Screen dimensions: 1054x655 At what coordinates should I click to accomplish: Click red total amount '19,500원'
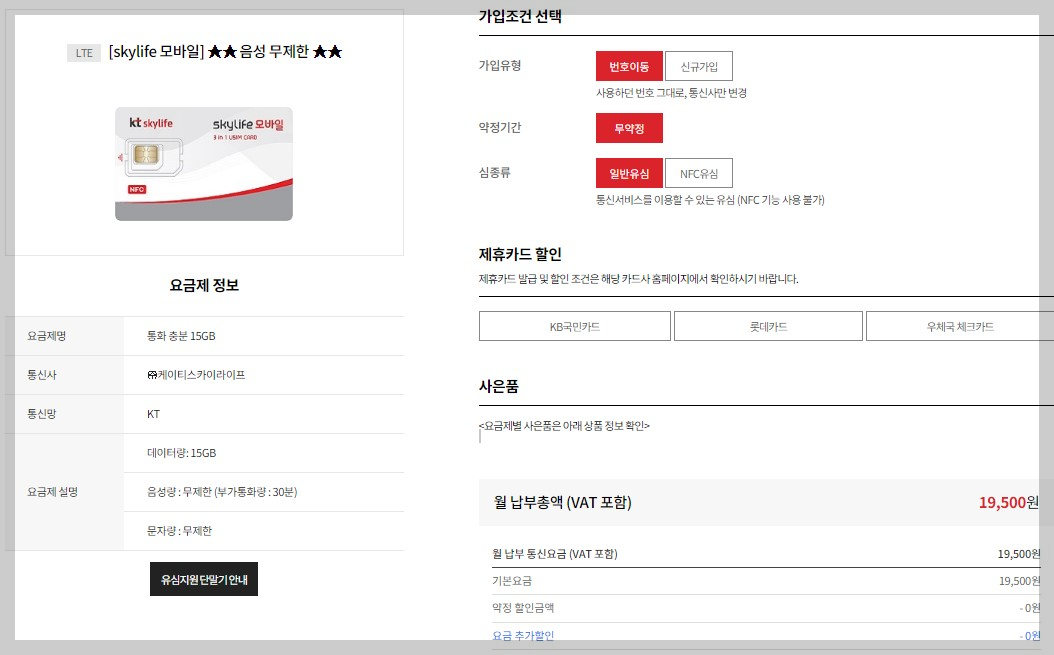(x=1008, y=502)
